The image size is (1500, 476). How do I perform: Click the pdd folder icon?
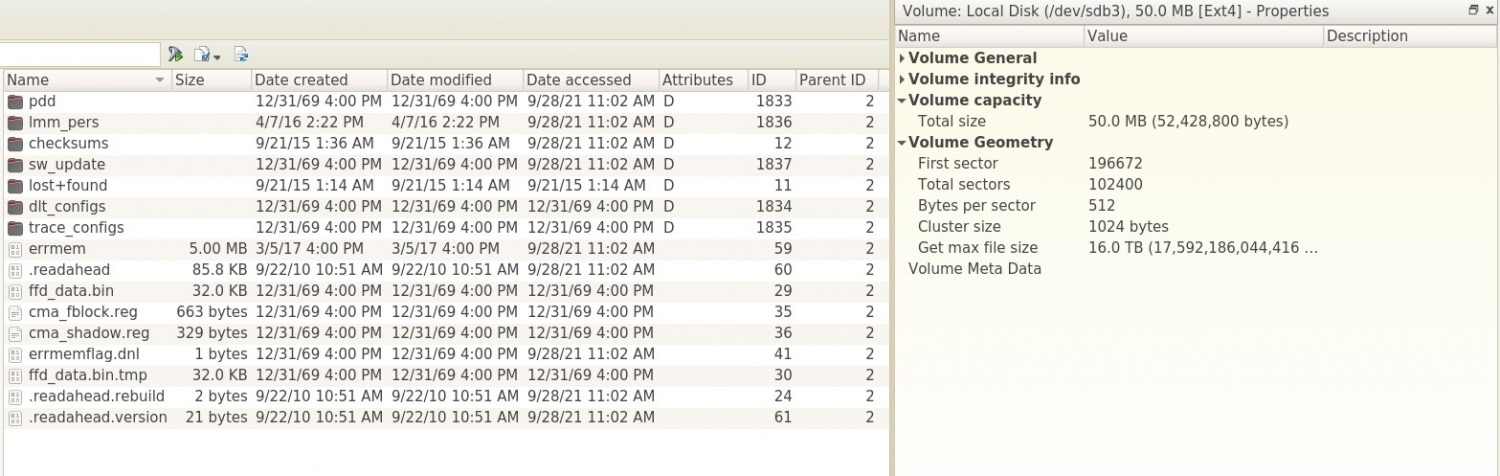coord(15,101)
